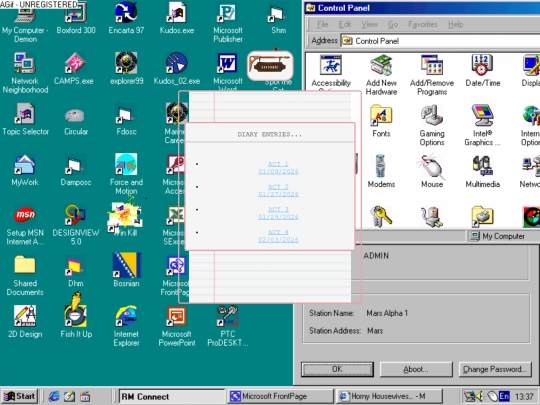Open the File menu in Control Panel

click(323, 24)
